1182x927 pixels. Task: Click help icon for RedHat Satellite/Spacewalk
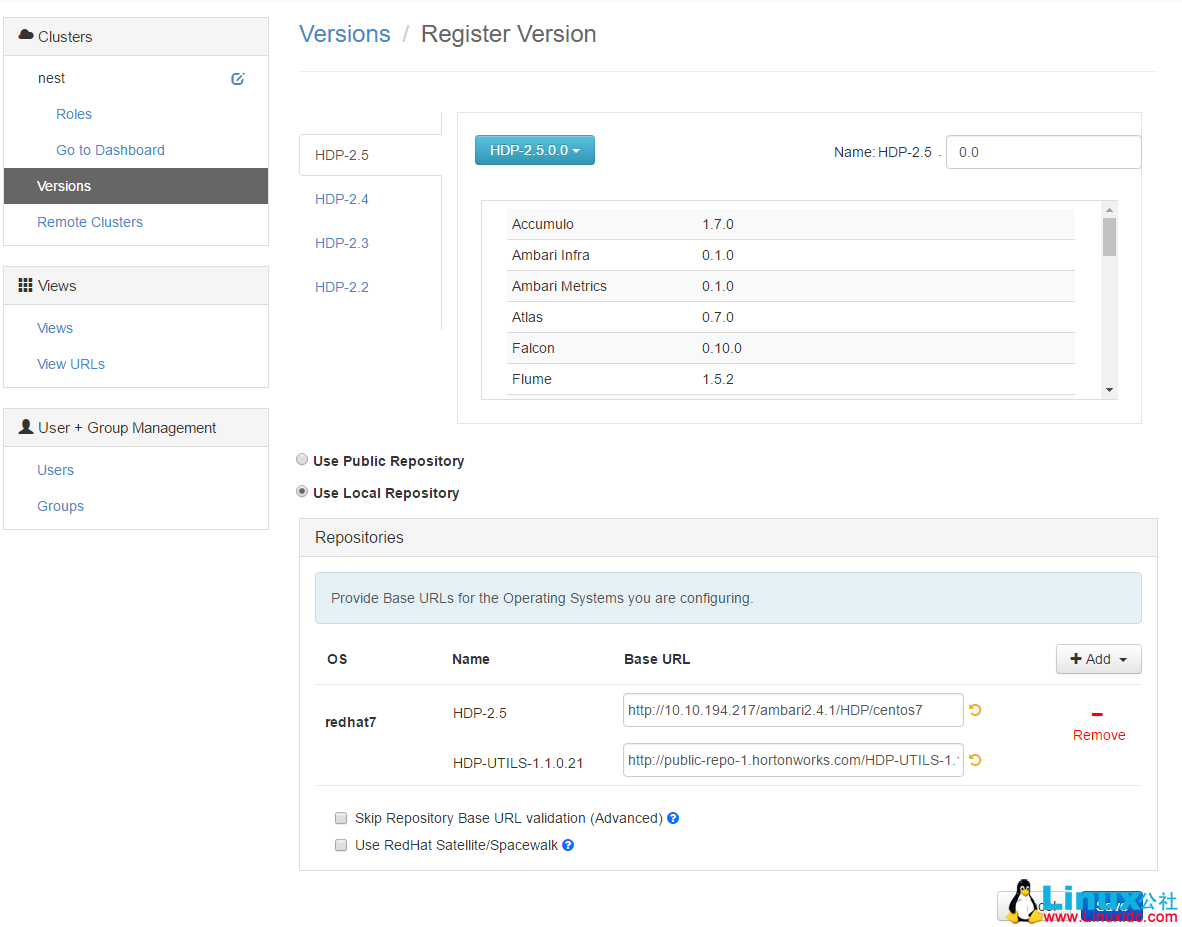click(x=568, y=845)
